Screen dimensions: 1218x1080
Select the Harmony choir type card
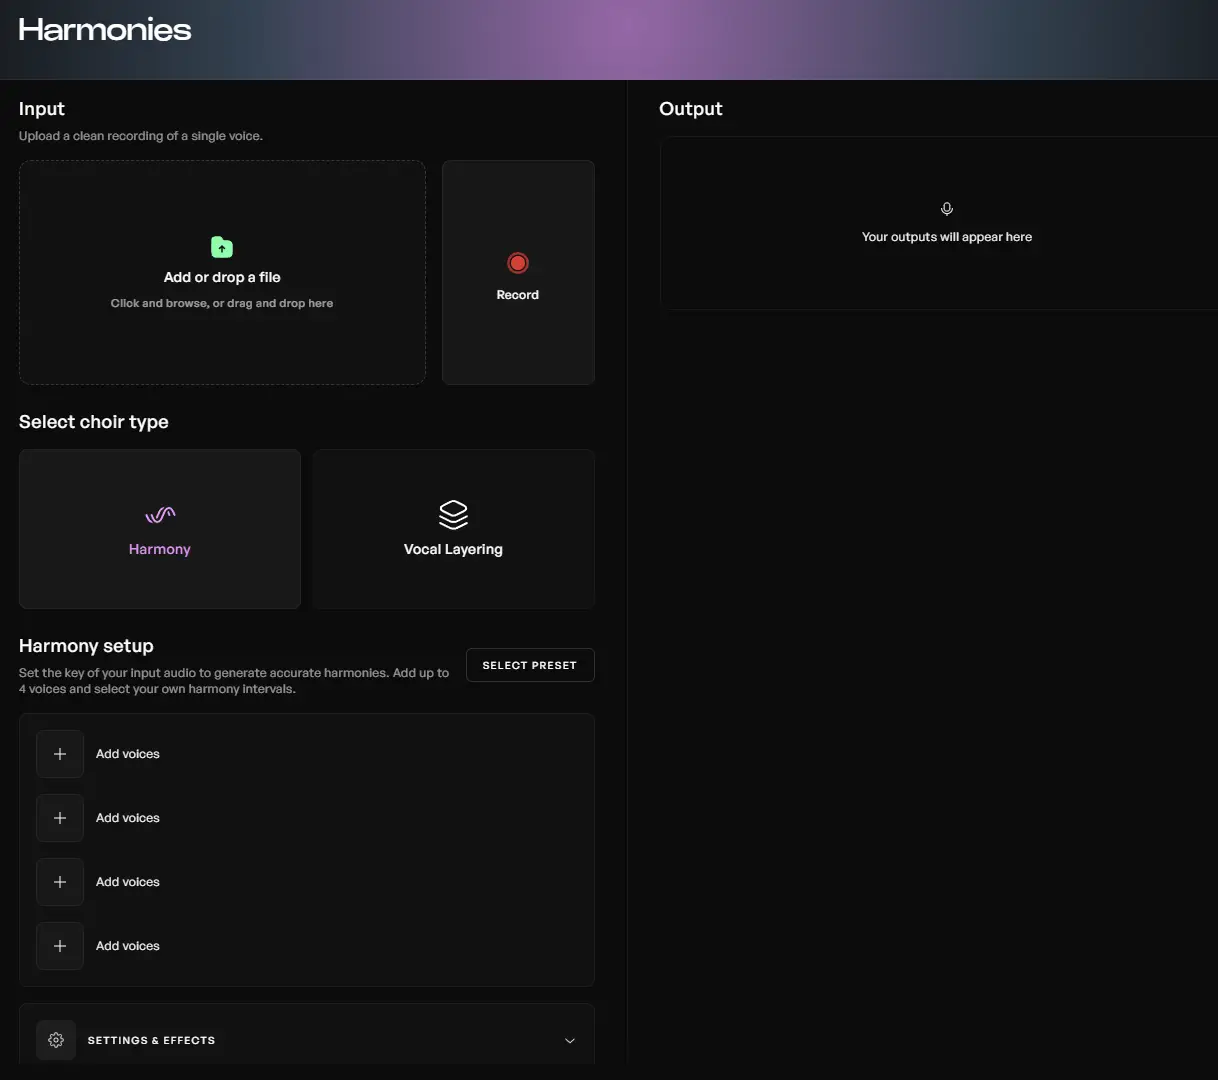(160, 529)
